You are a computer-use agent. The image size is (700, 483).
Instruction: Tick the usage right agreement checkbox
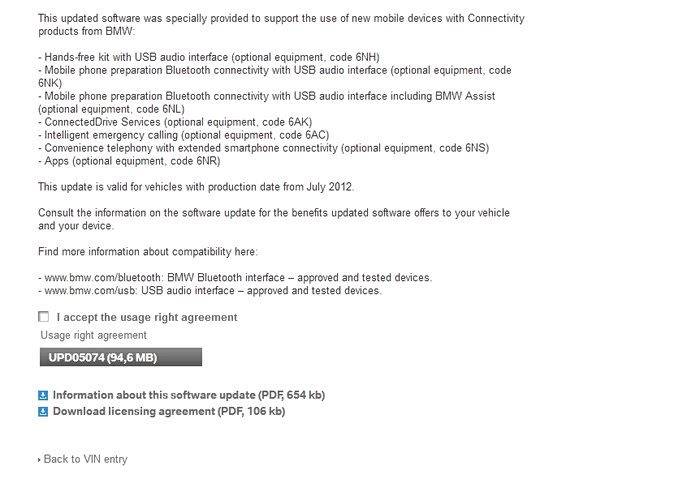[43, 317]
